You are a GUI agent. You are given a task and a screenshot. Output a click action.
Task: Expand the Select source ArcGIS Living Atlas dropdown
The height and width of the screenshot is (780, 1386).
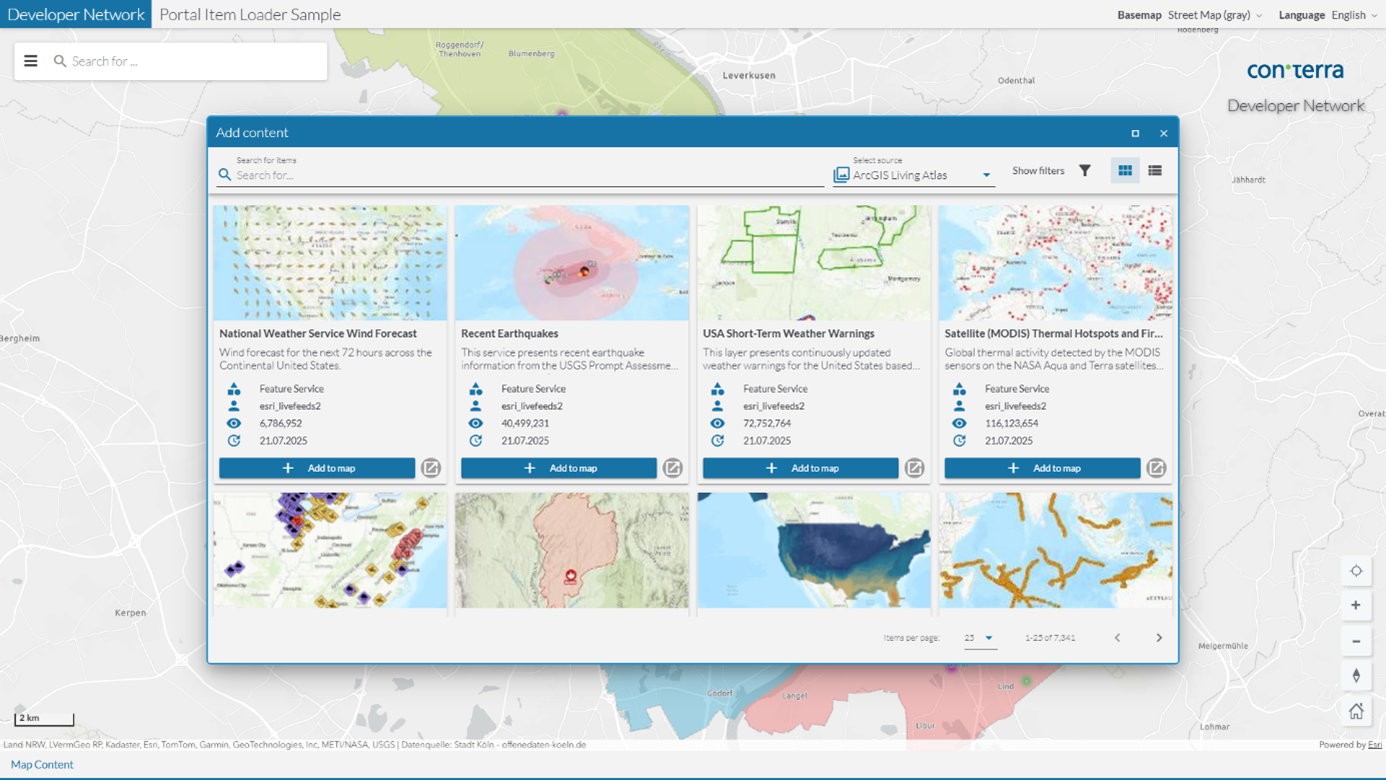click(913, 175)
